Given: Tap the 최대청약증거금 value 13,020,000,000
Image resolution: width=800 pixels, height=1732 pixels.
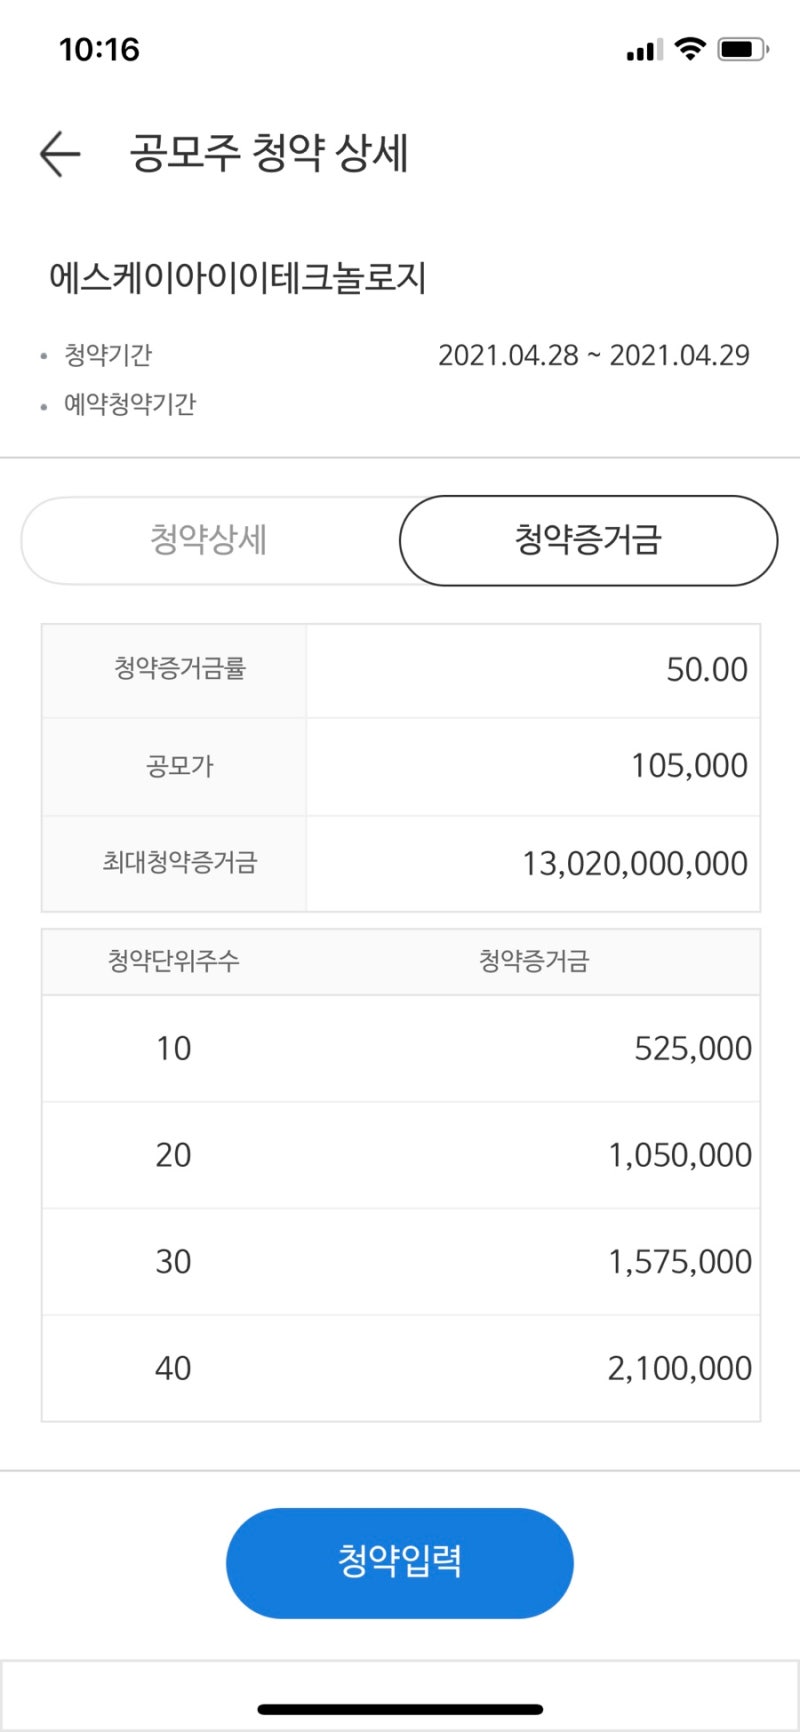Looking at the screenshot, I should [x=635, y=864].
